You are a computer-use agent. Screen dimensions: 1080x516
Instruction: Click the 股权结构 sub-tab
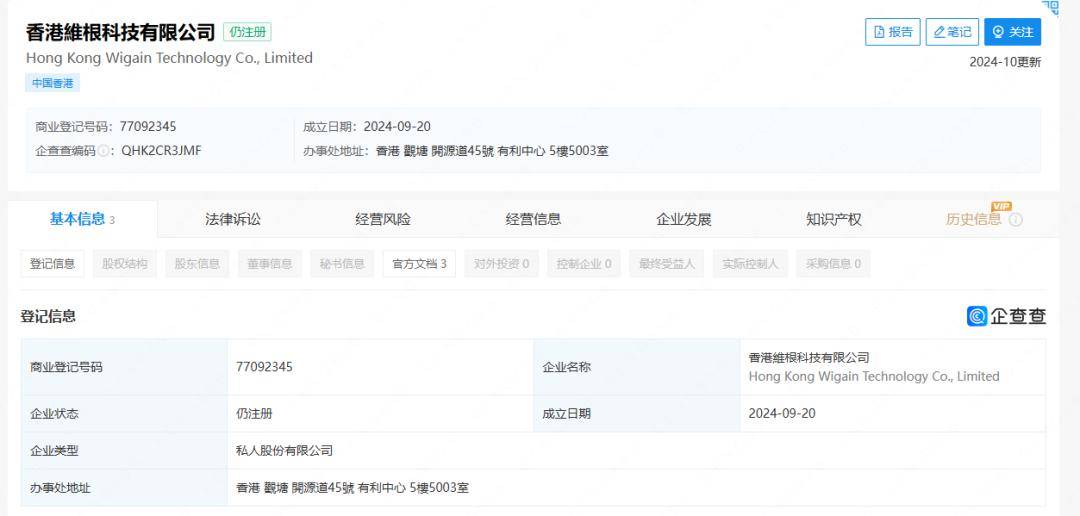tap(125, 264)
